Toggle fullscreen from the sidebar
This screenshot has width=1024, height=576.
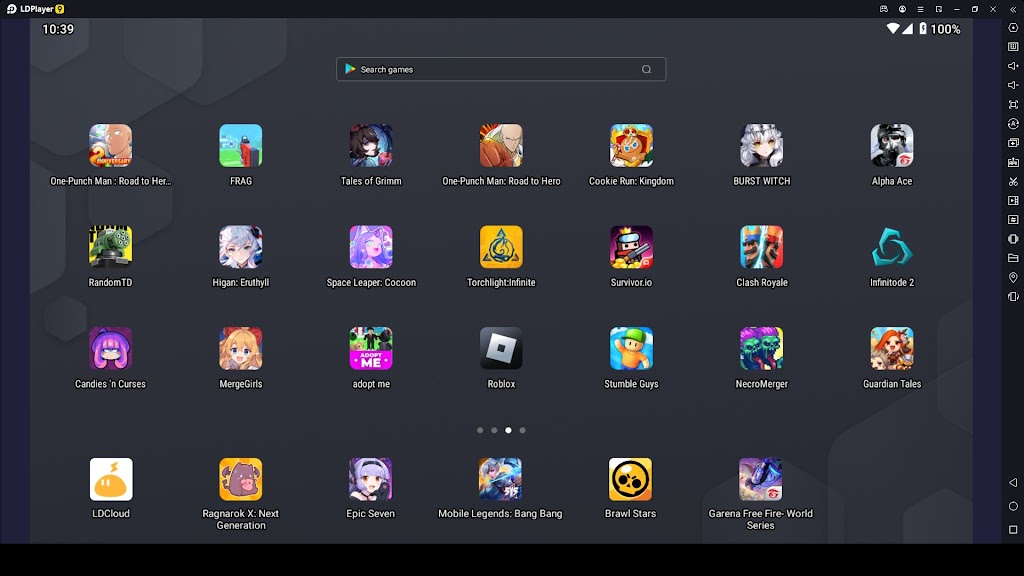[1013, 104]
